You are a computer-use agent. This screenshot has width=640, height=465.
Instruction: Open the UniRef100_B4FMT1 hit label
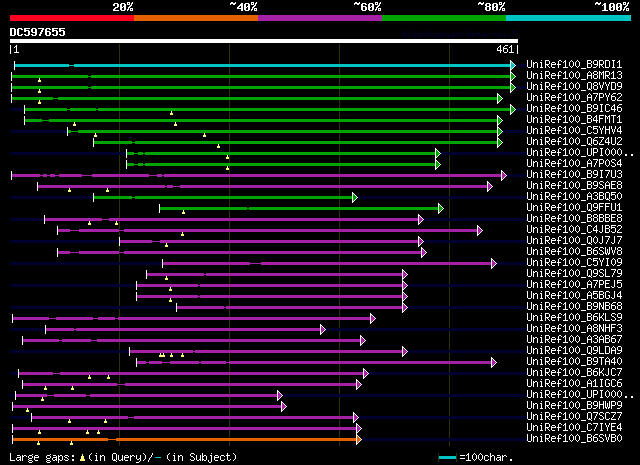574,119
